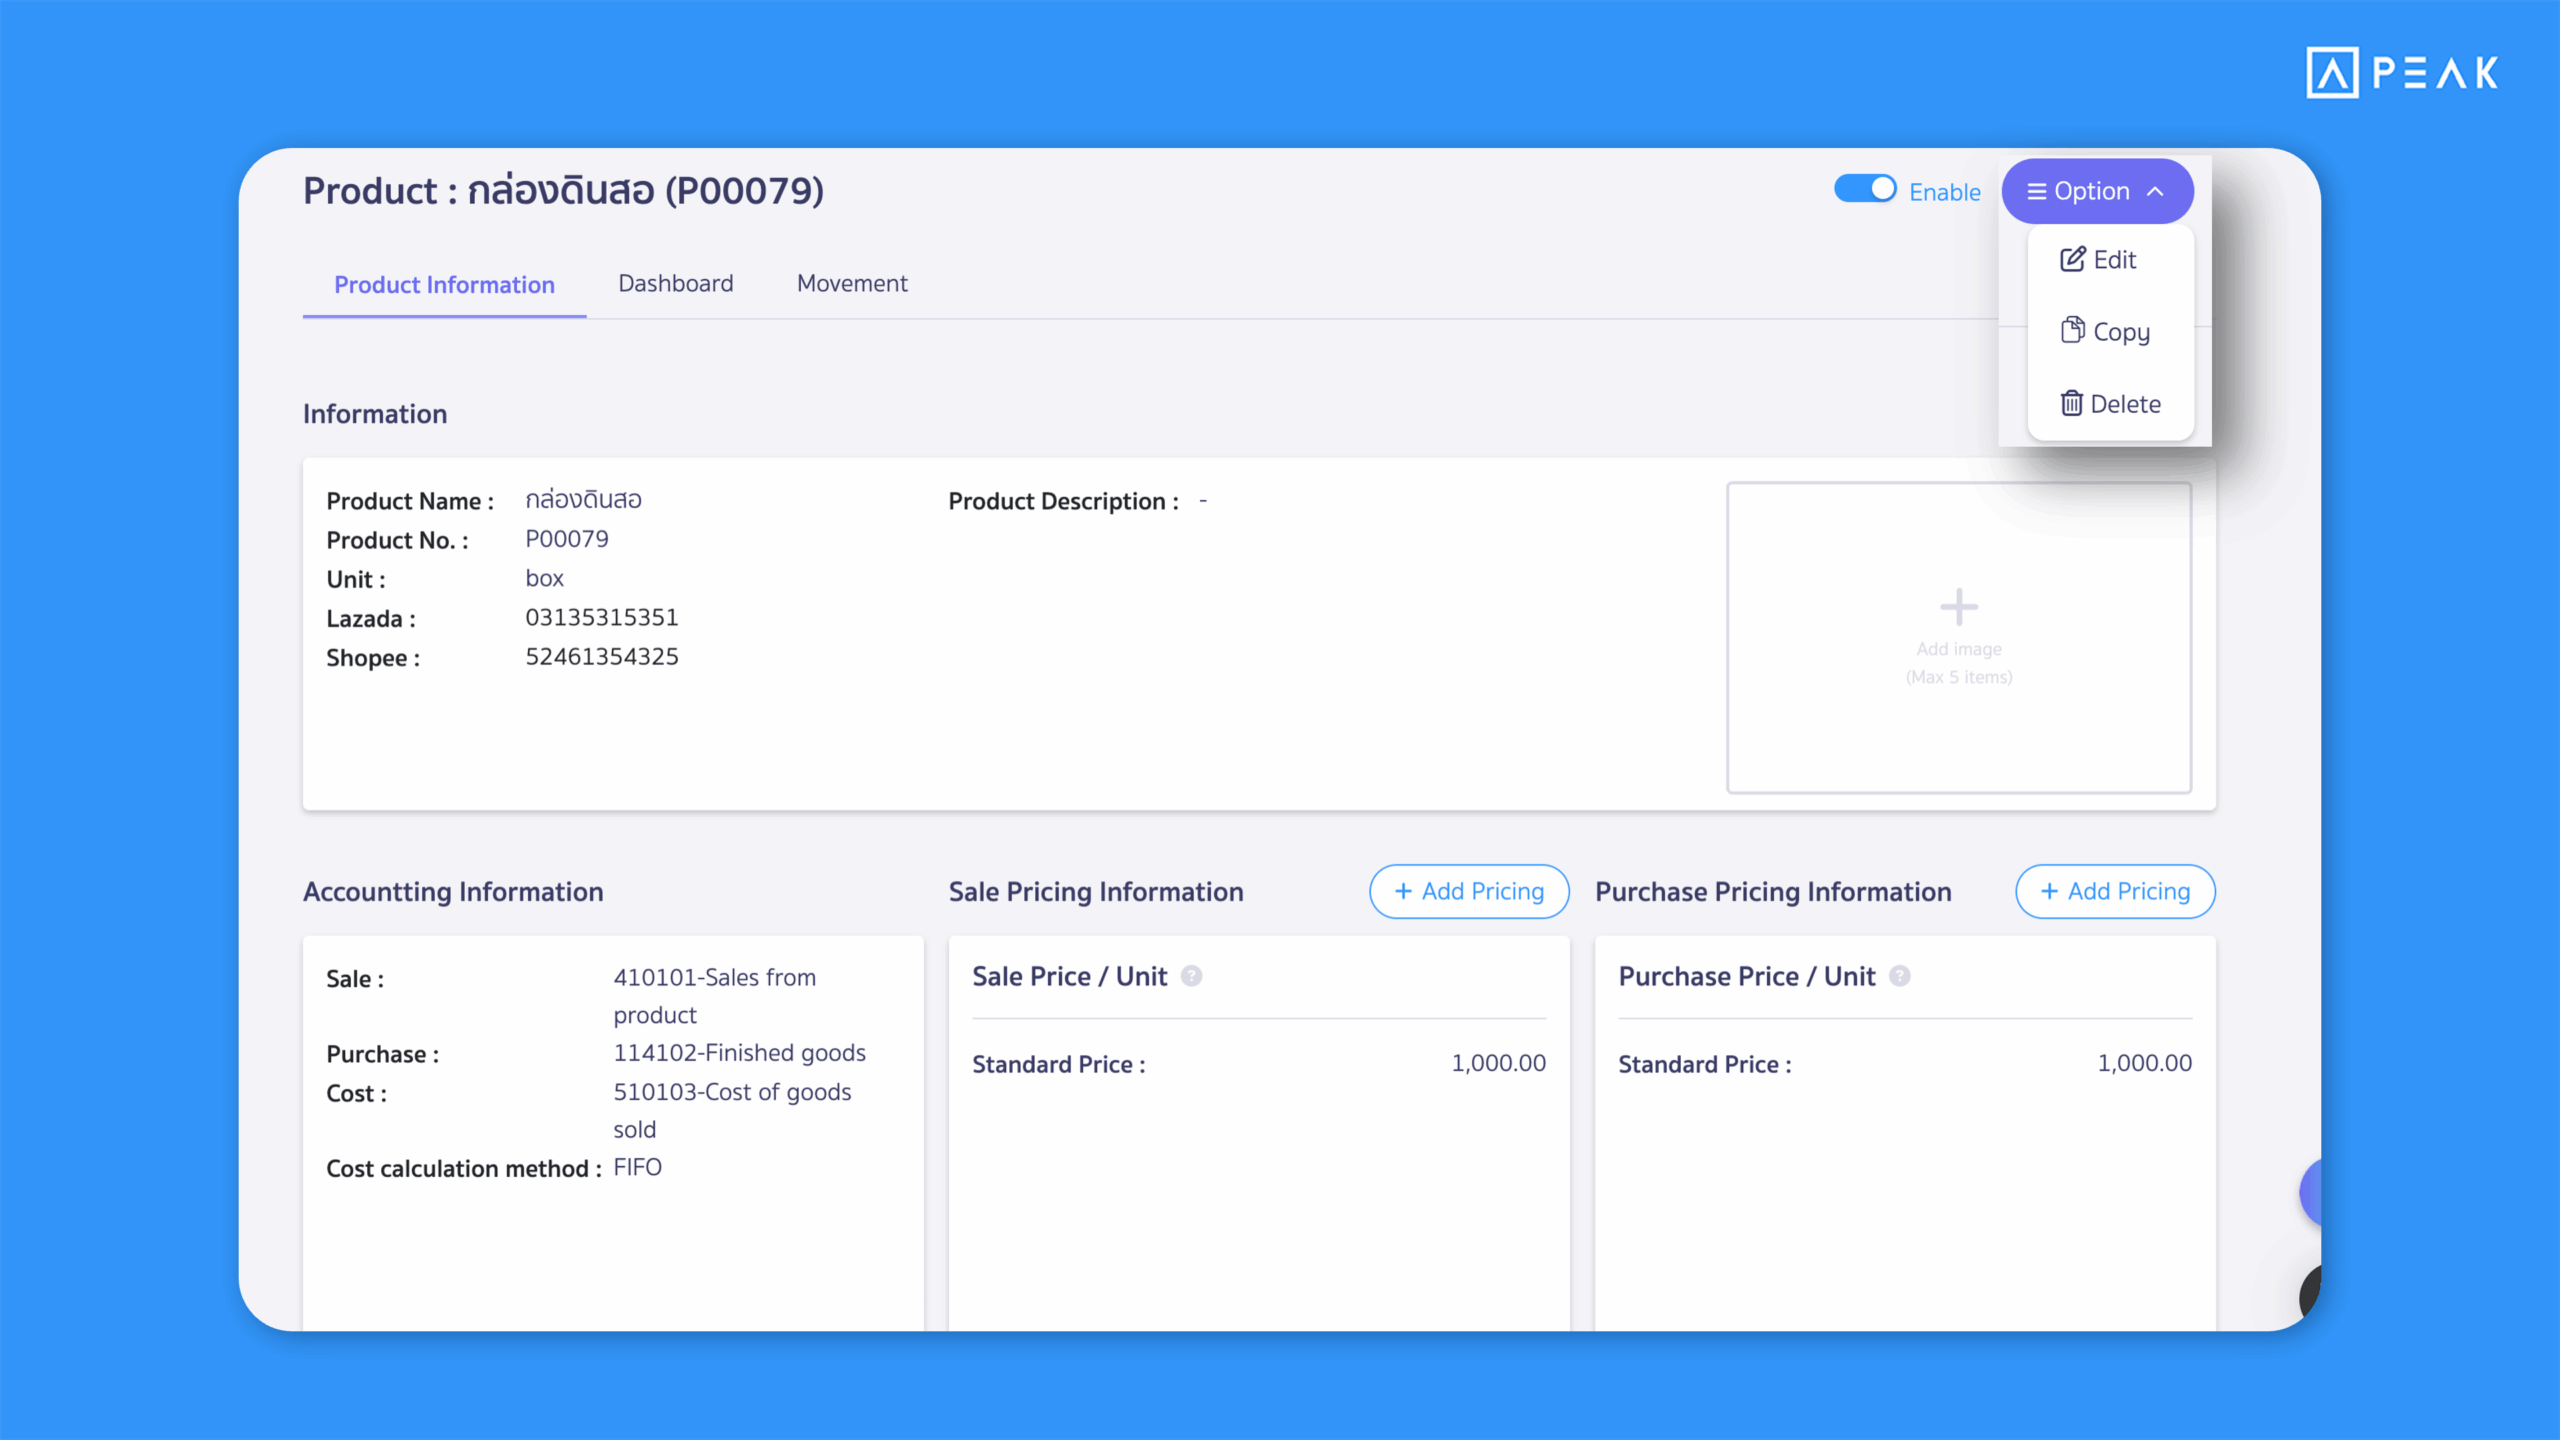The height and width of the screenshot is (1440, 2560).
Task: Click Add Pricing for Sale Pricing Information
Action: 1468,891
